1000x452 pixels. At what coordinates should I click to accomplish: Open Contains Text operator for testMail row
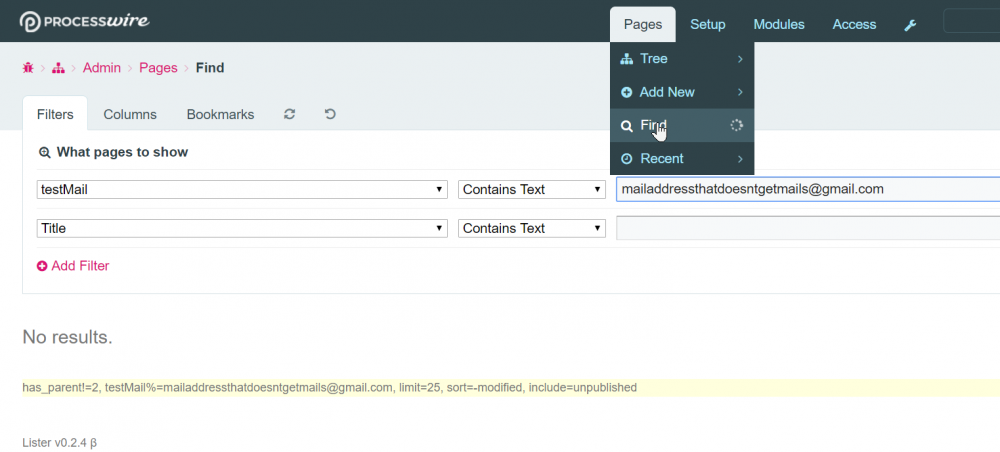pos(532,189)
